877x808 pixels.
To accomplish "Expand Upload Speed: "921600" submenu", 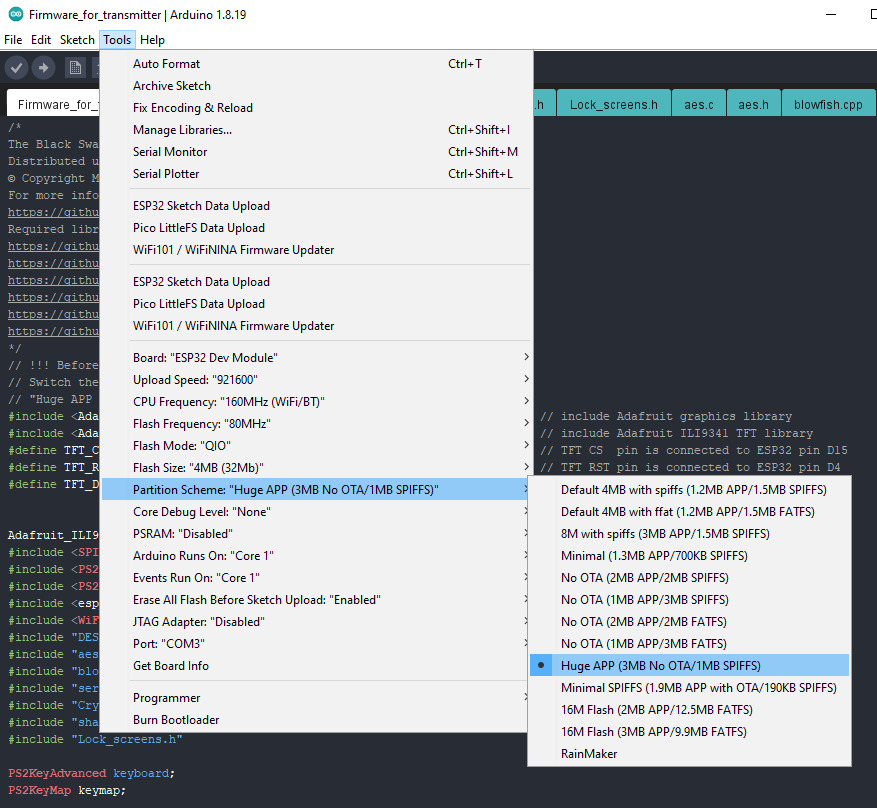I will tap(316, 380).
